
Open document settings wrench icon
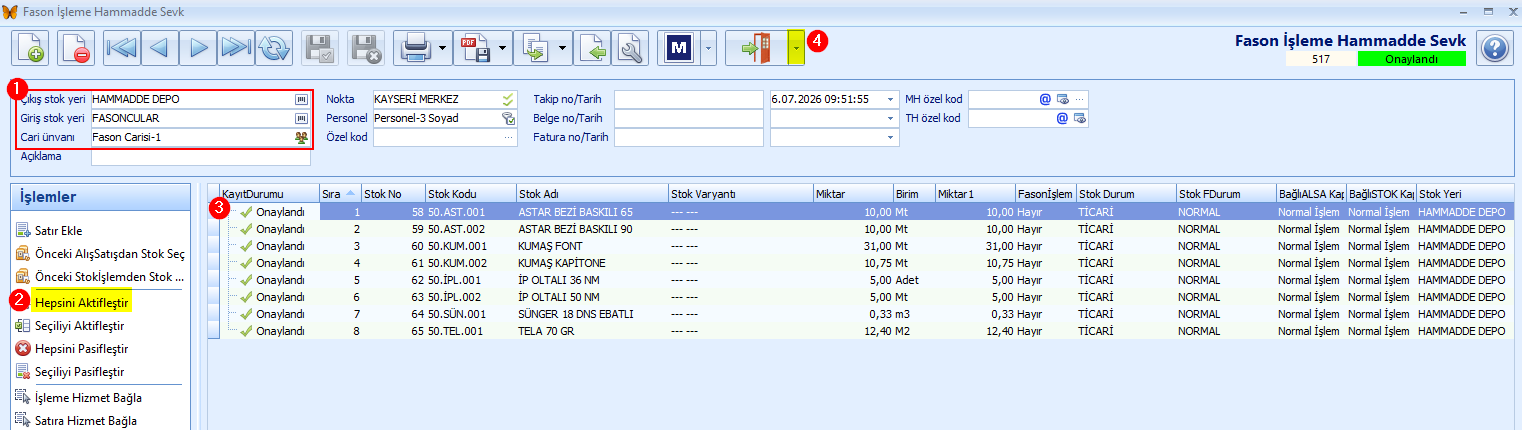point(630,47)
